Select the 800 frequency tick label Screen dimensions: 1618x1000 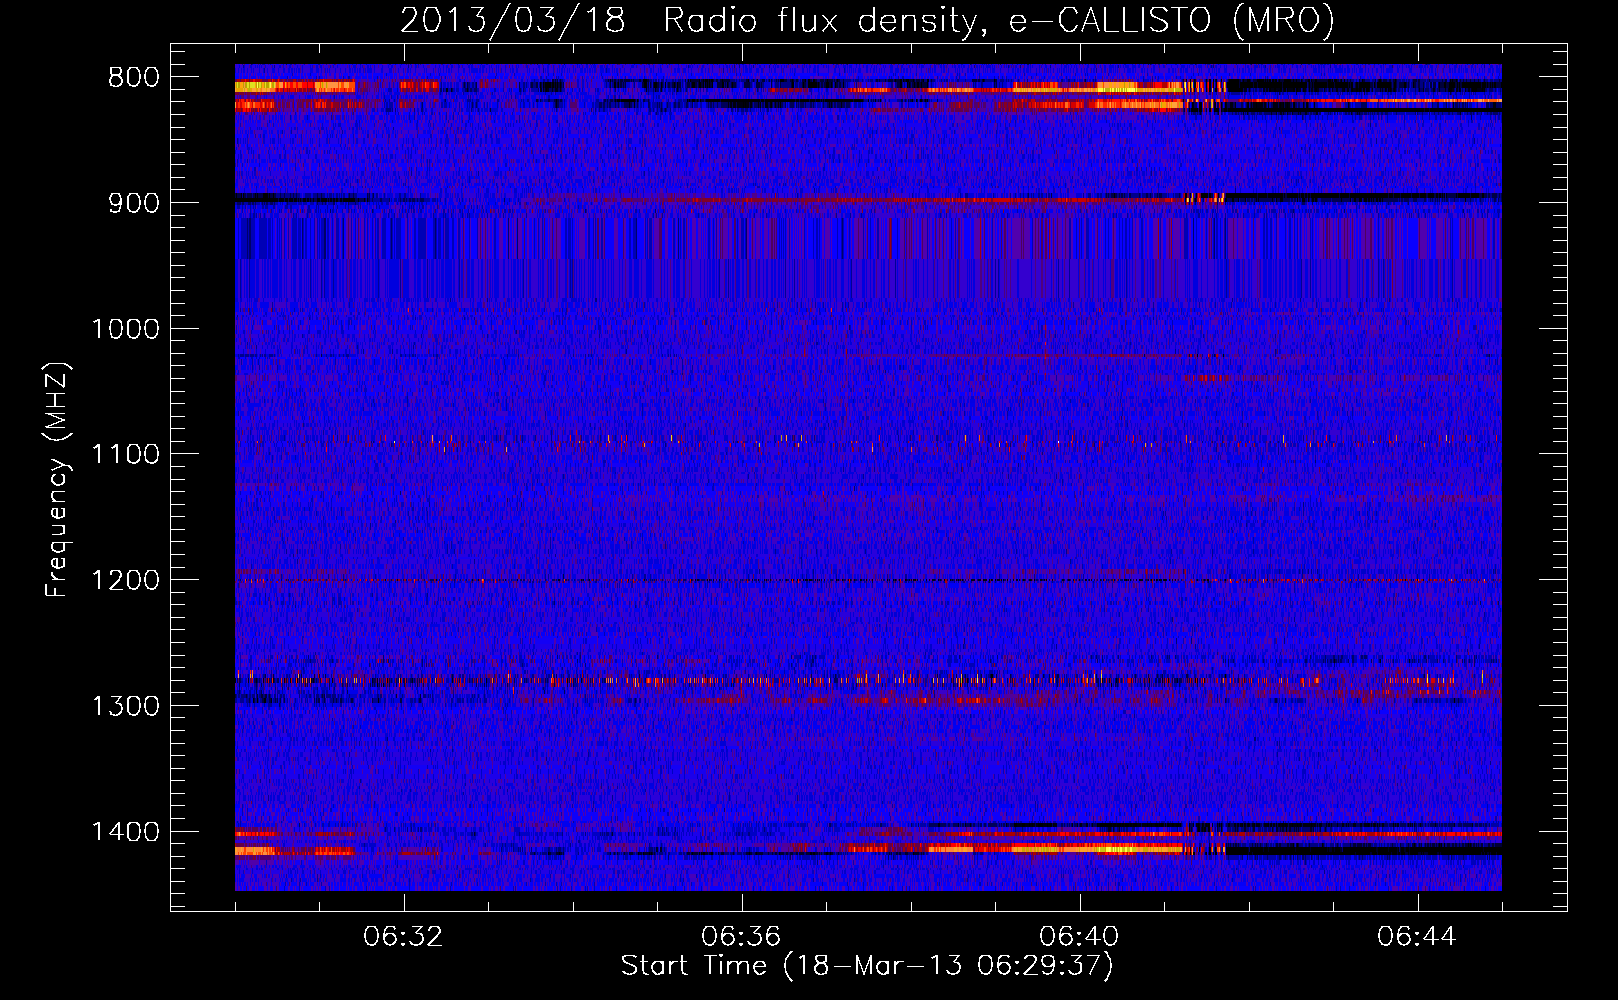133,78
